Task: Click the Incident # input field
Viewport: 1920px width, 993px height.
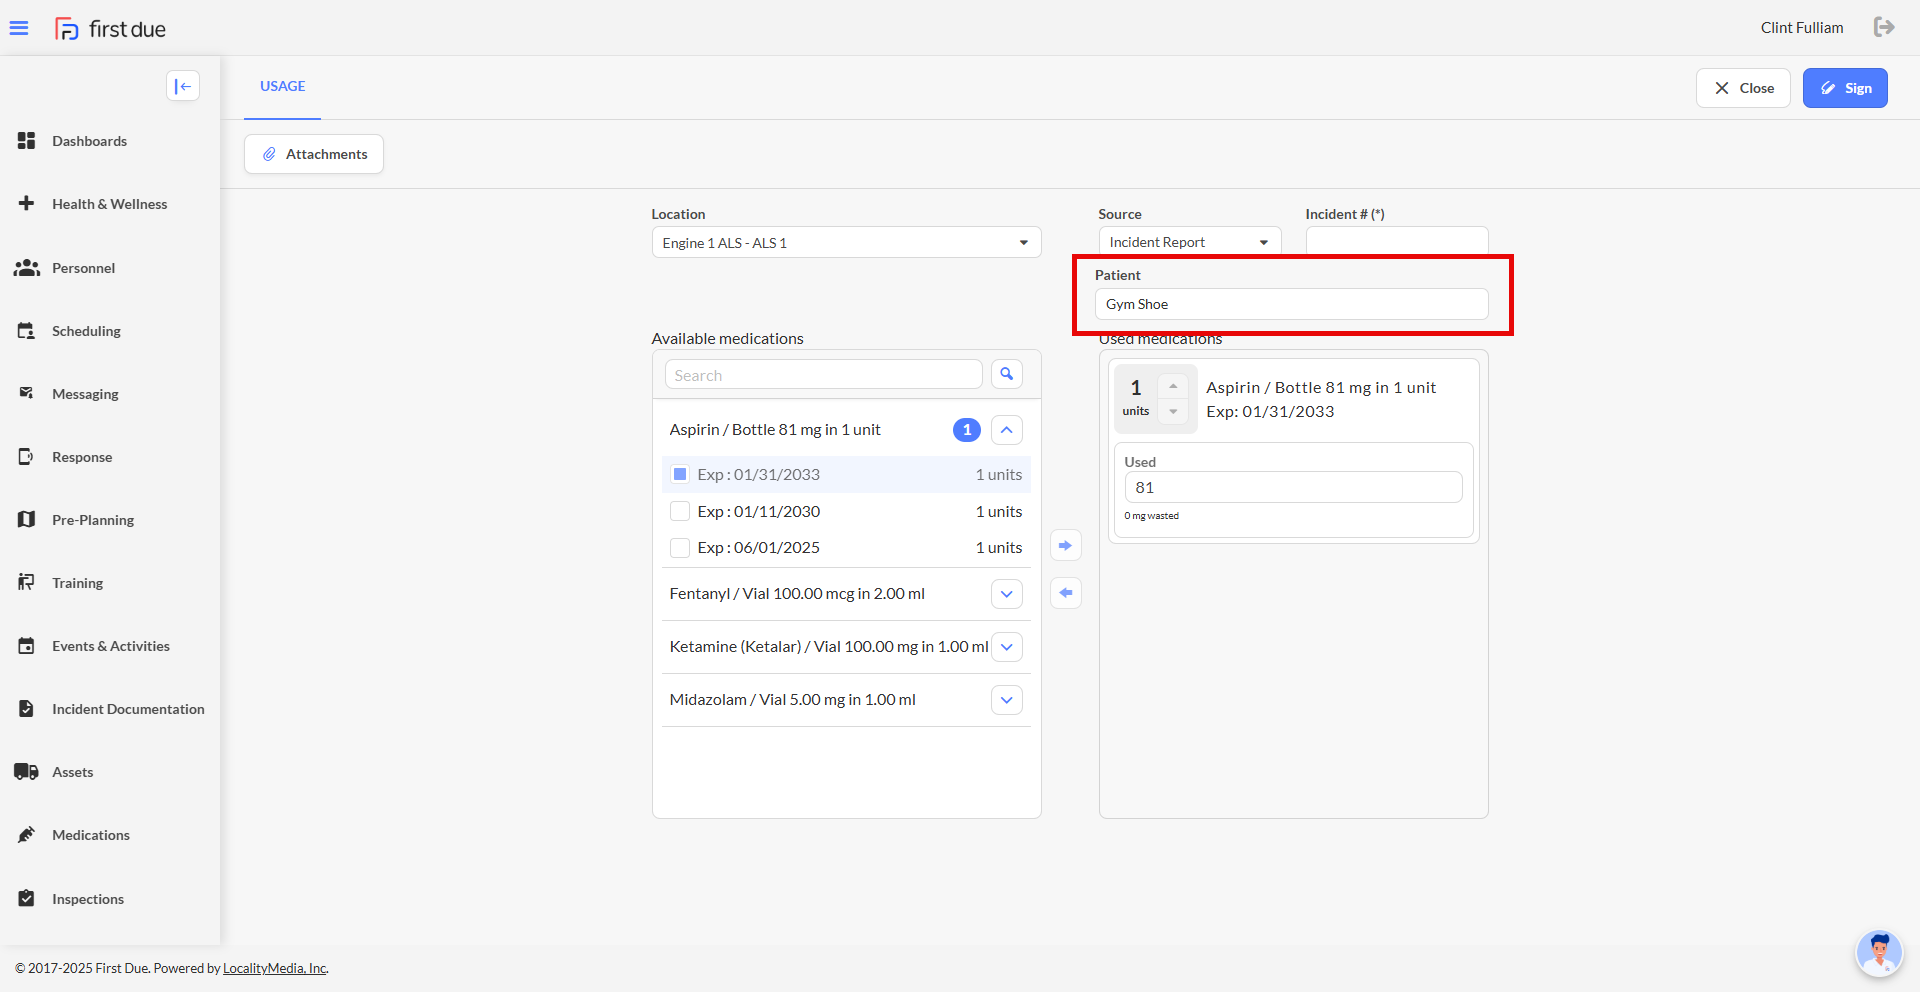Action: 1397,241
